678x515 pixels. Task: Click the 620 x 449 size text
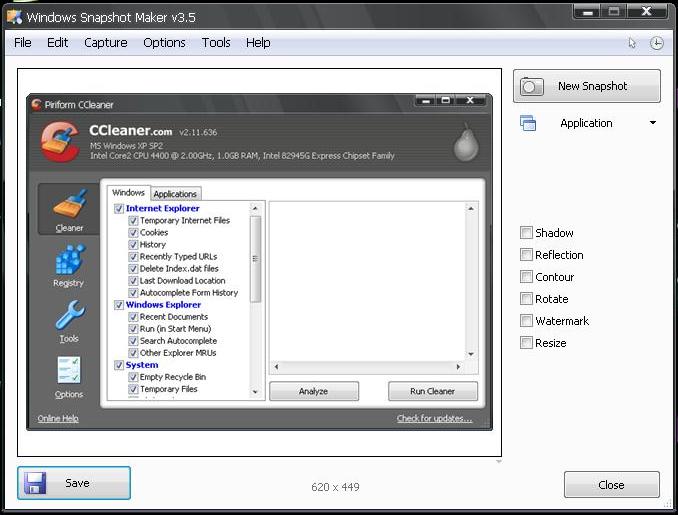point(335,487)
